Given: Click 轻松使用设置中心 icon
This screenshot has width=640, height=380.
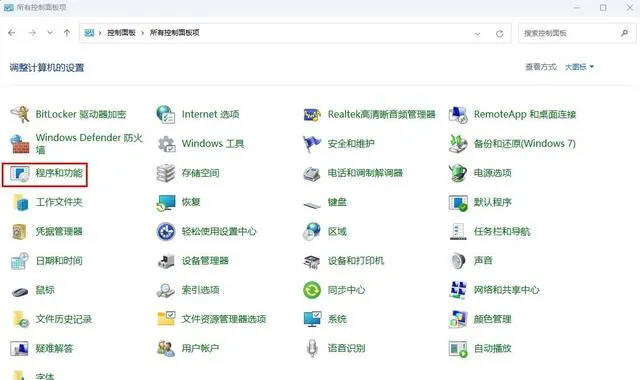Looking at the screenshot, I should point(166,231).
